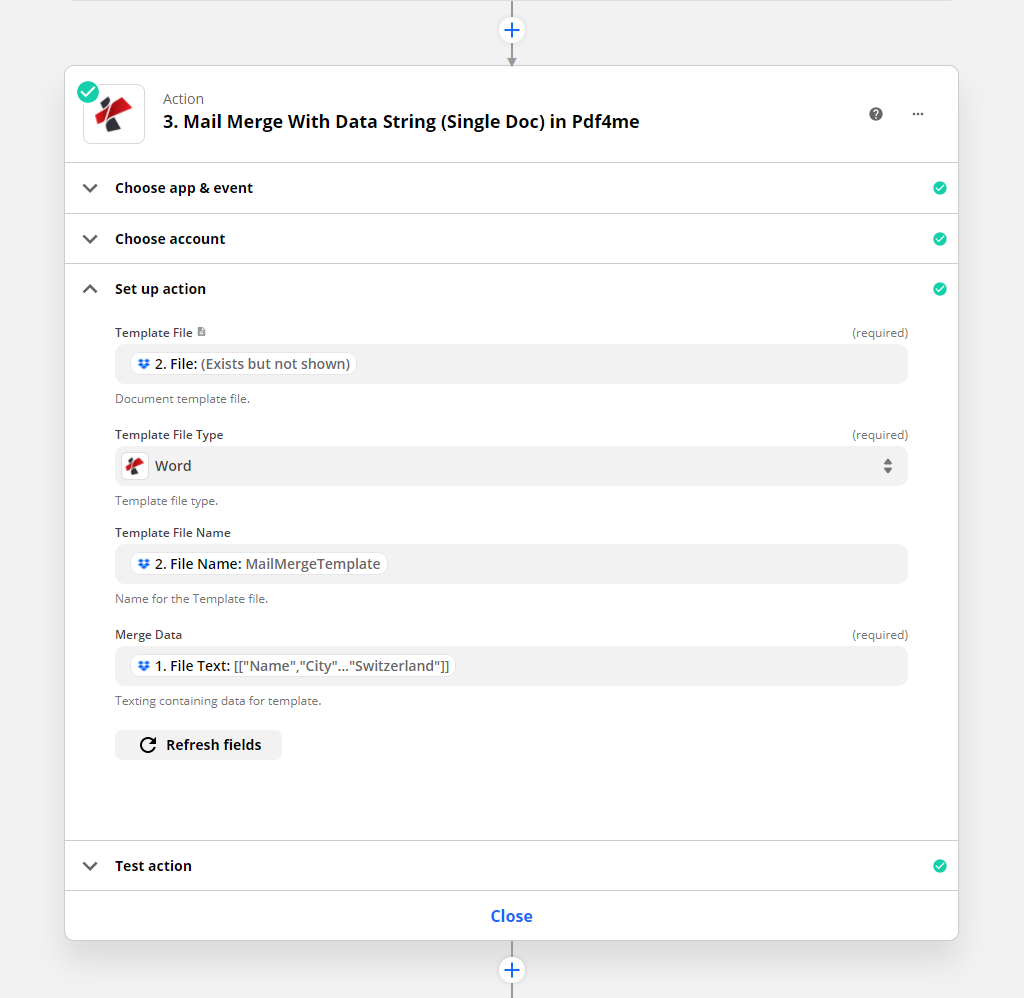1024x998 pixels.
Task: Click green checkmark on Choose app & event
Action: pos(940,188)
